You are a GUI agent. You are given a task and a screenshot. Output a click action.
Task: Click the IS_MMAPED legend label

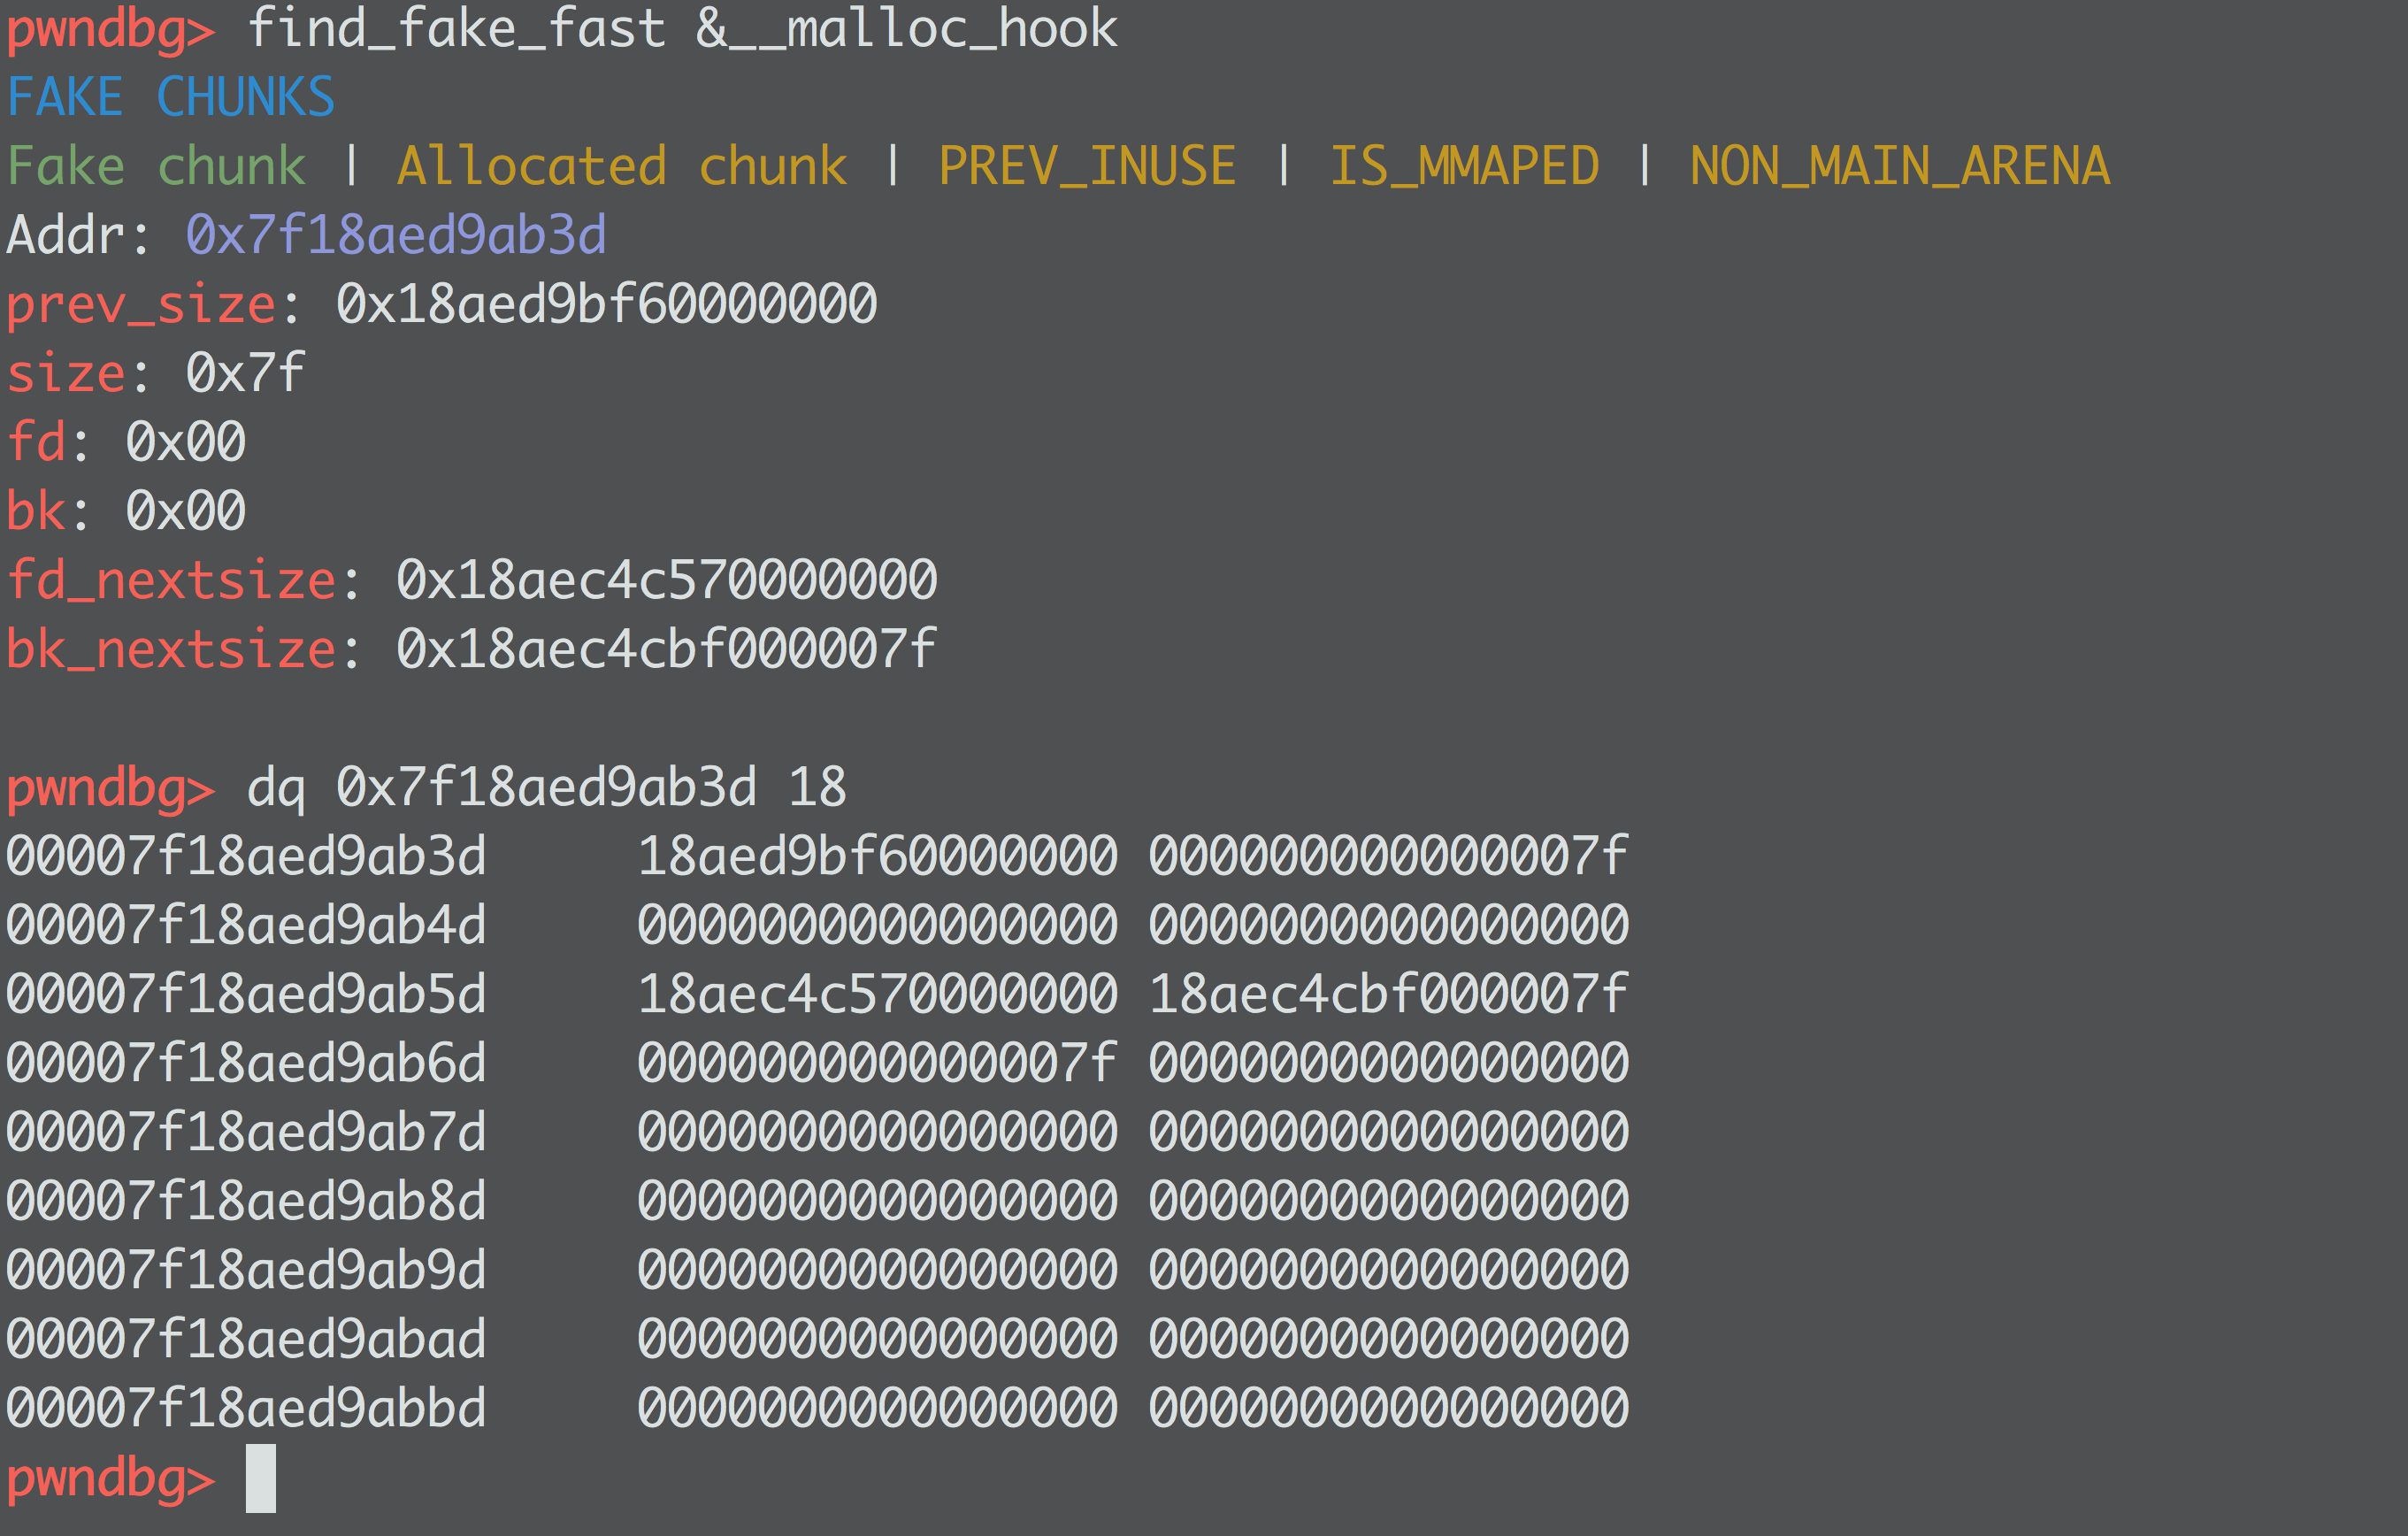(1464, 166)
